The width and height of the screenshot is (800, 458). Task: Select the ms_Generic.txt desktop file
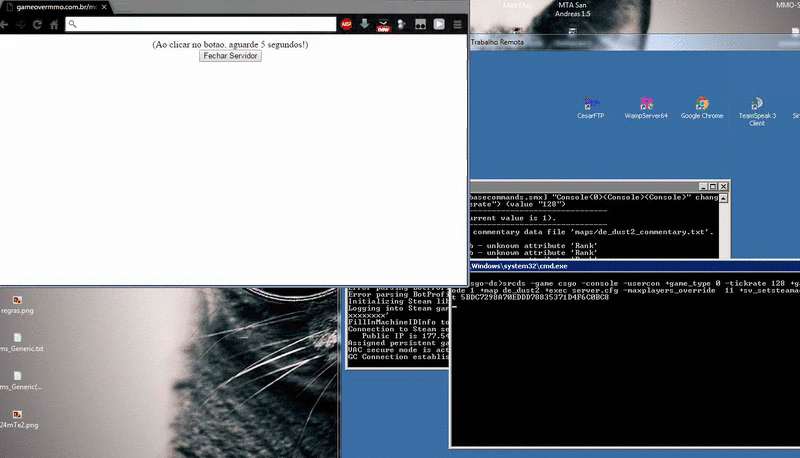tap(21, 343)
